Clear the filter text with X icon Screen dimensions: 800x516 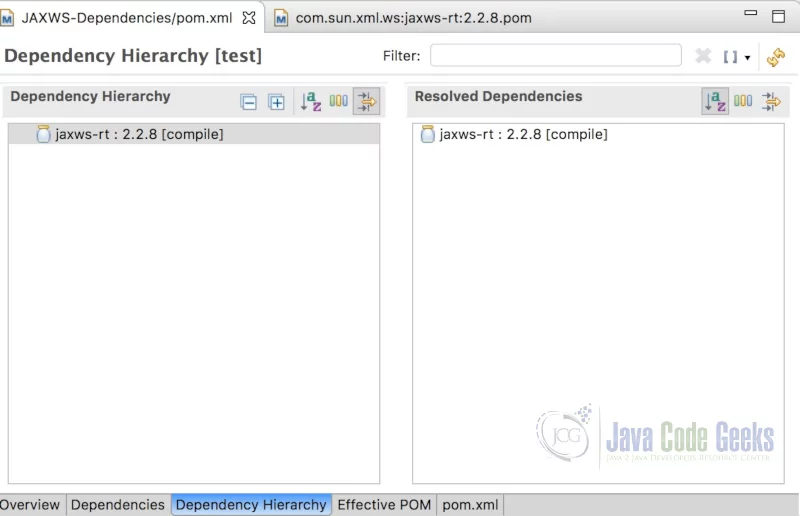pyautogui.click(x=703, y=55)
